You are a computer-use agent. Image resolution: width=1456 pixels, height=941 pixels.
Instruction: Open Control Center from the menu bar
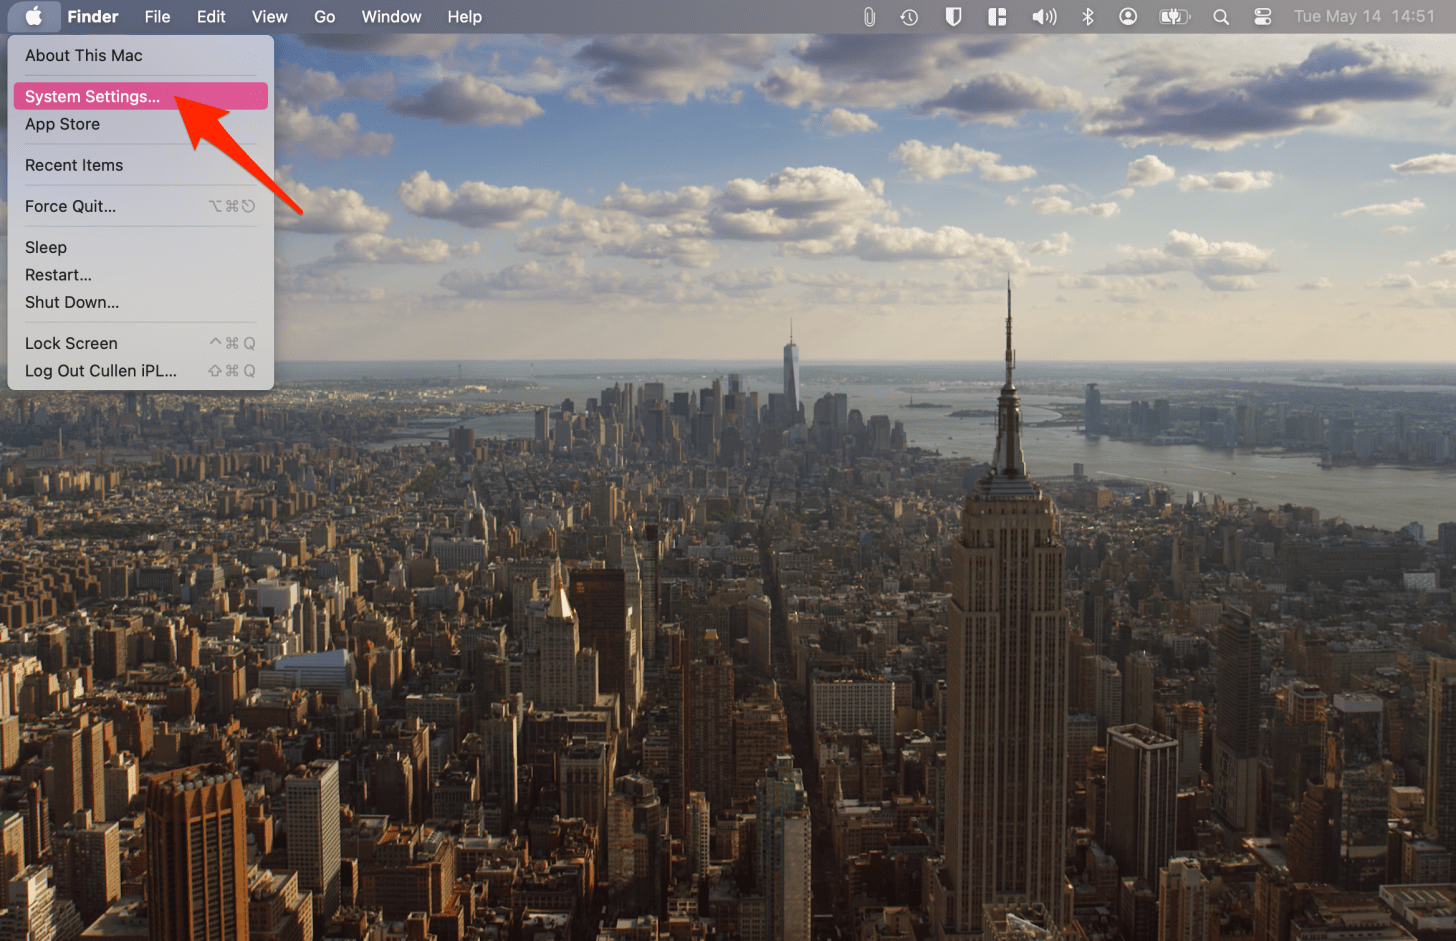tap(1263, 17)
